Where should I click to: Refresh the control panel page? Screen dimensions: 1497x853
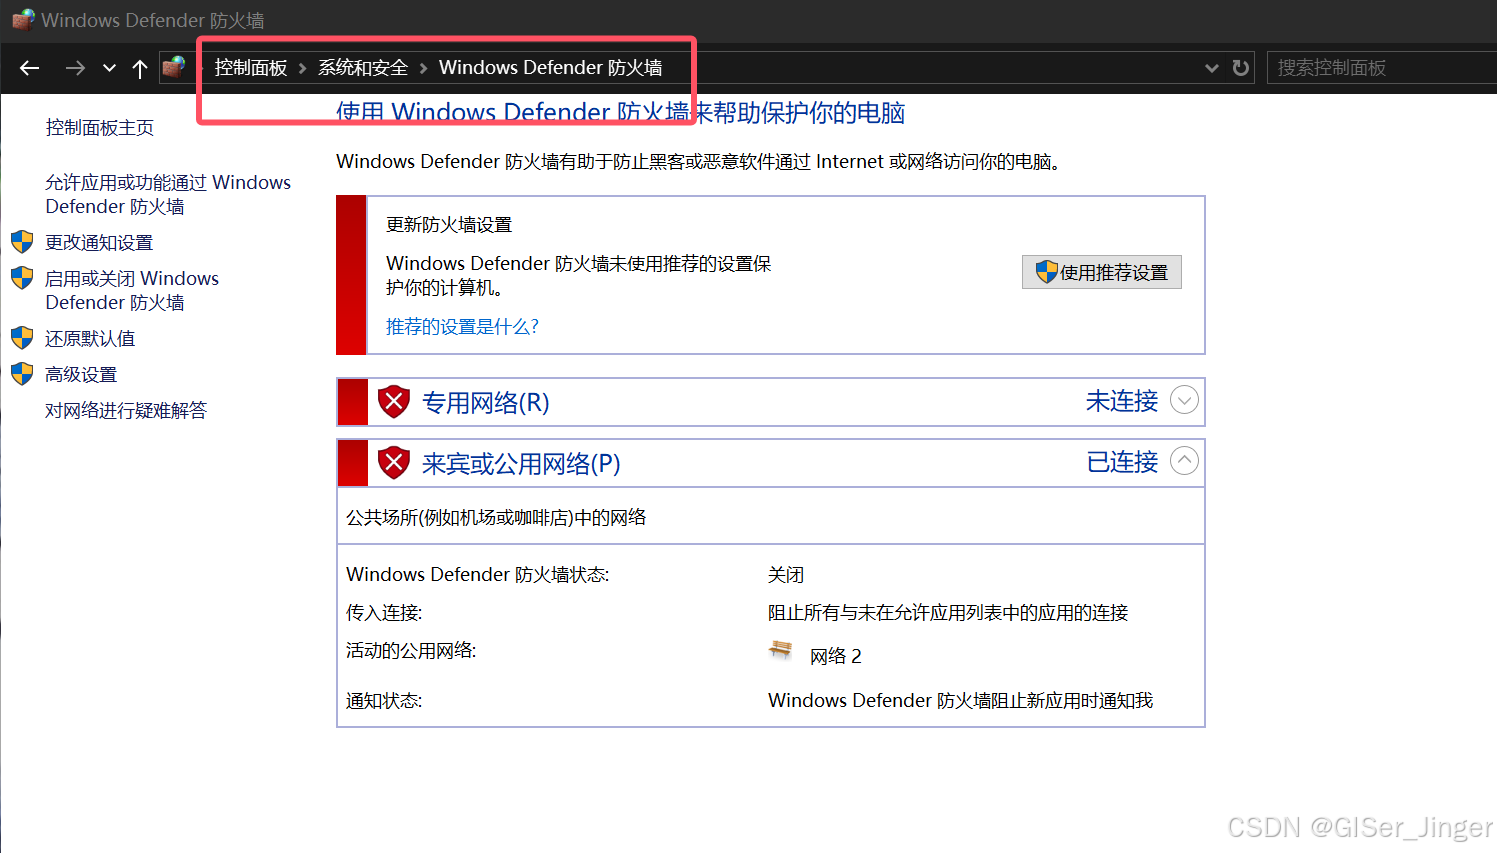pyautogui.click(x=1241, y=68)
